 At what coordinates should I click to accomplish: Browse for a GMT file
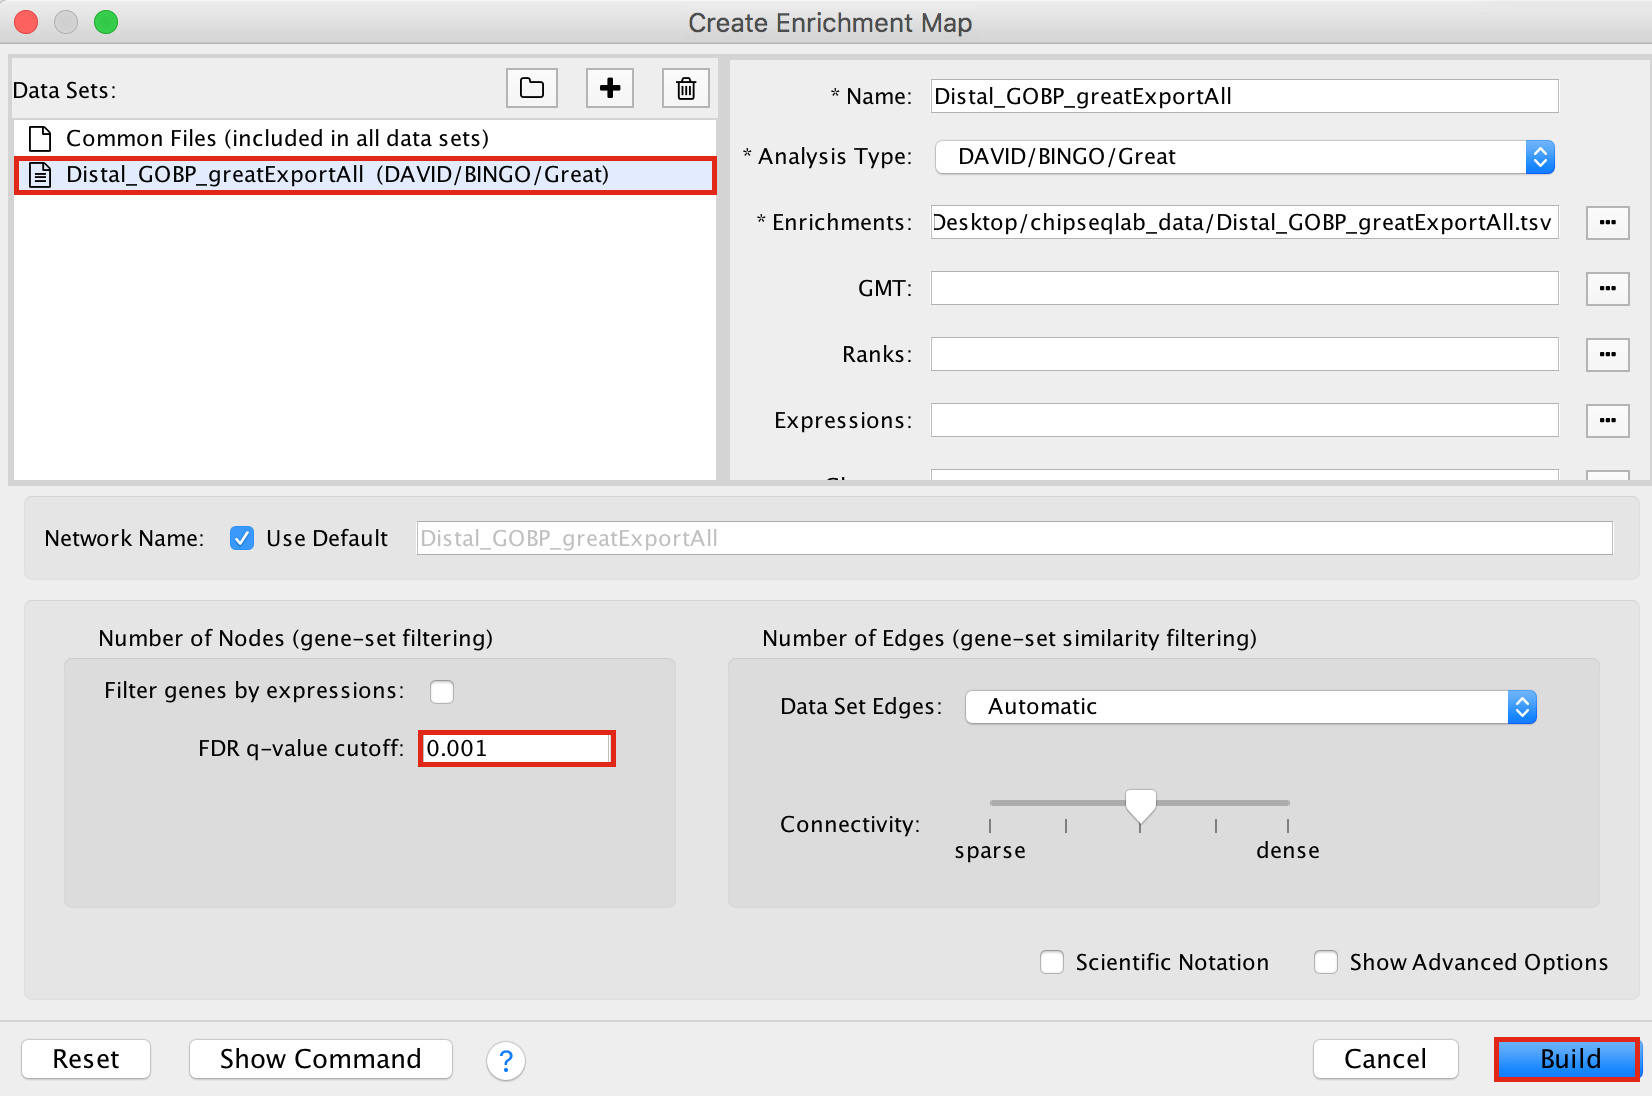point(1607,288)
